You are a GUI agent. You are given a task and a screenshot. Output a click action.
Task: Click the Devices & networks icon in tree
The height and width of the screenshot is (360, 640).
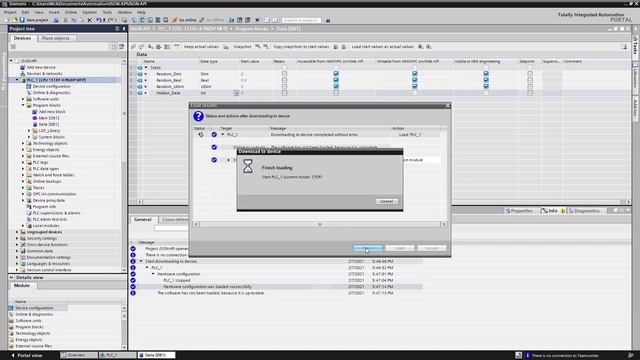pos(23,73)
